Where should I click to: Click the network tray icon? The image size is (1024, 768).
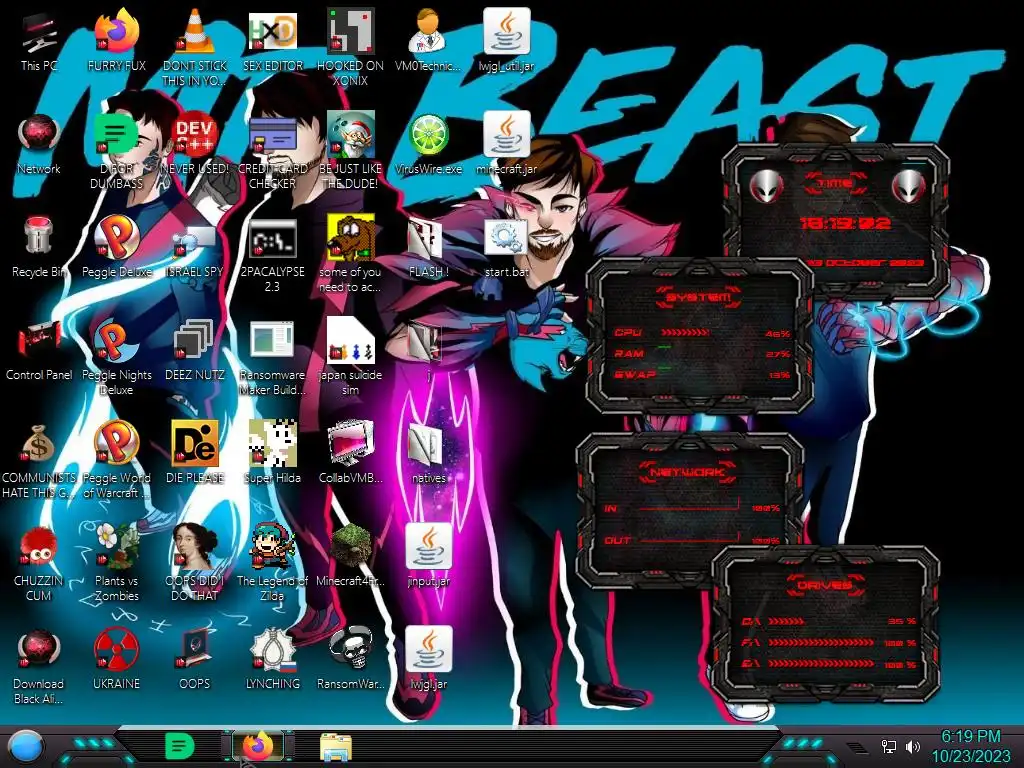click(x=889, y=746)
